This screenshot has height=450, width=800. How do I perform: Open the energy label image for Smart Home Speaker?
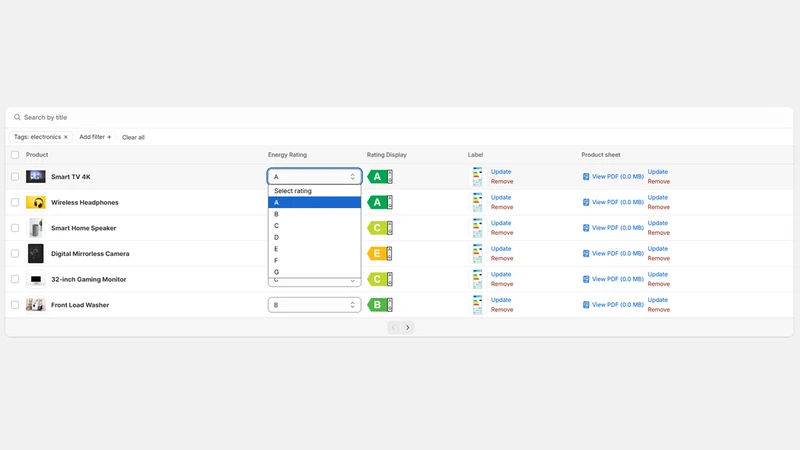tap(477, 228)
